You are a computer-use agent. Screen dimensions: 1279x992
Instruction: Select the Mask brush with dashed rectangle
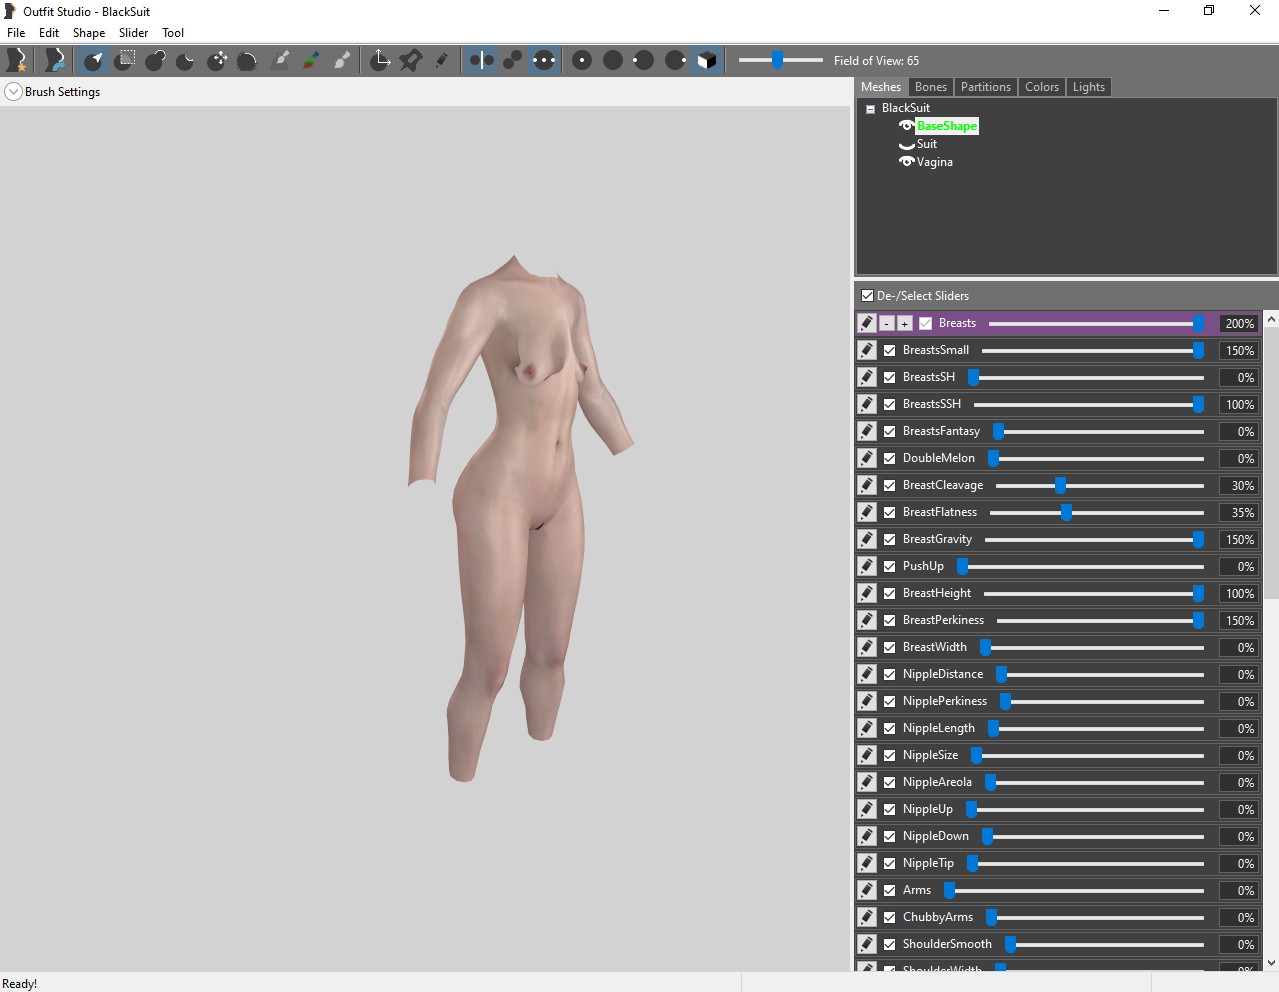click(125, 60)
